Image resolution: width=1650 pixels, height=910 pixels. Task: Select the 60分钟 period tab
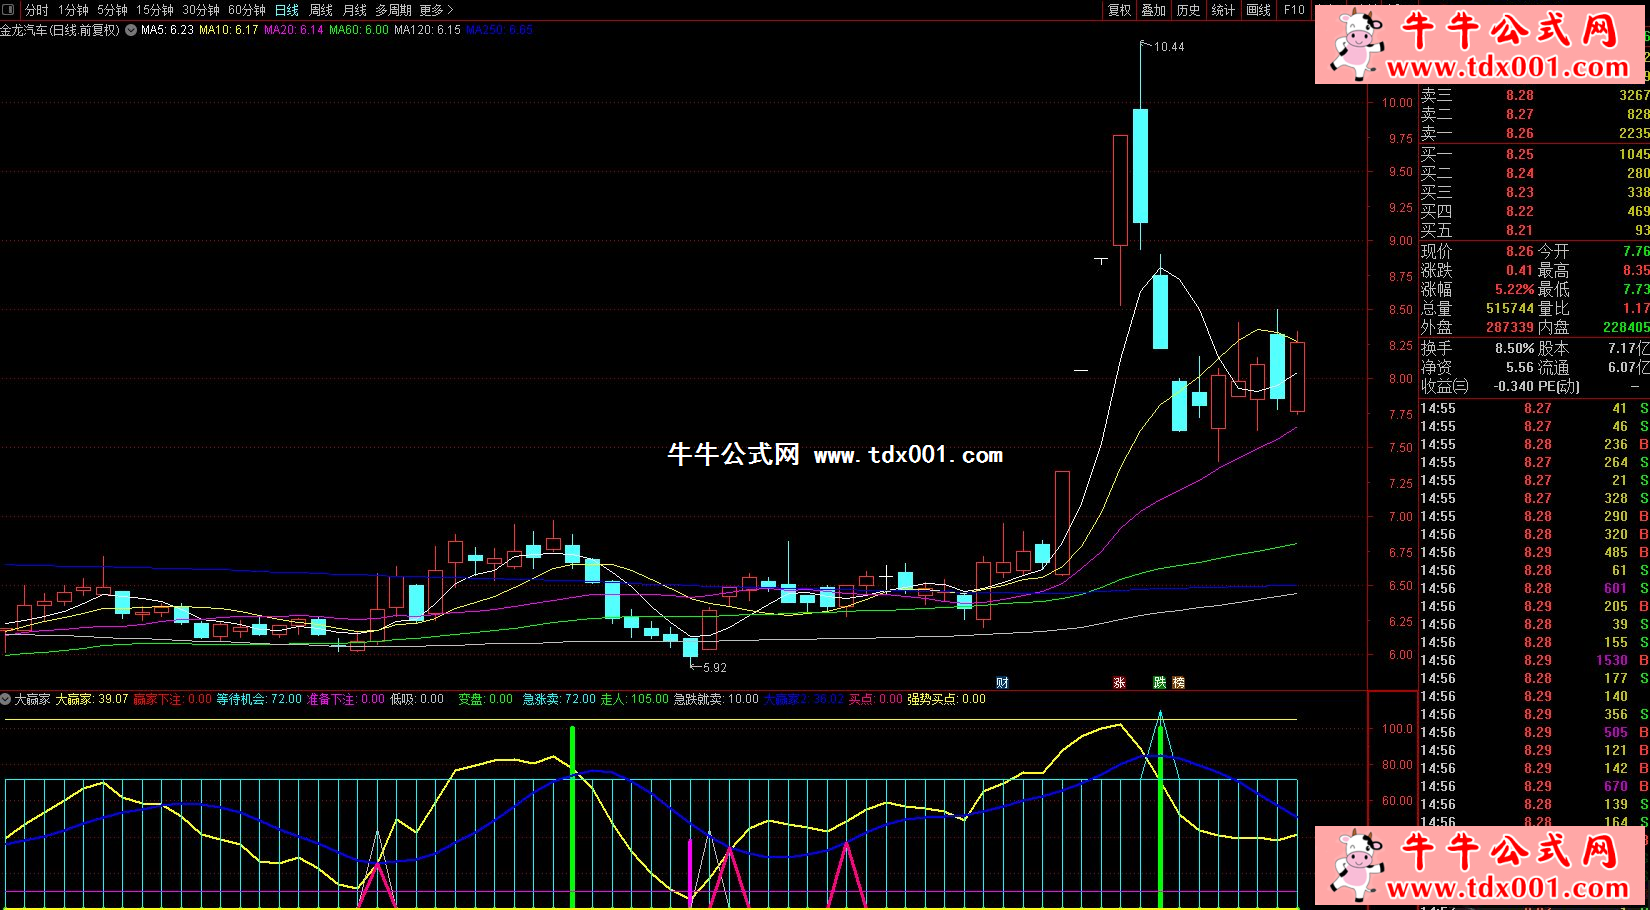247,10
